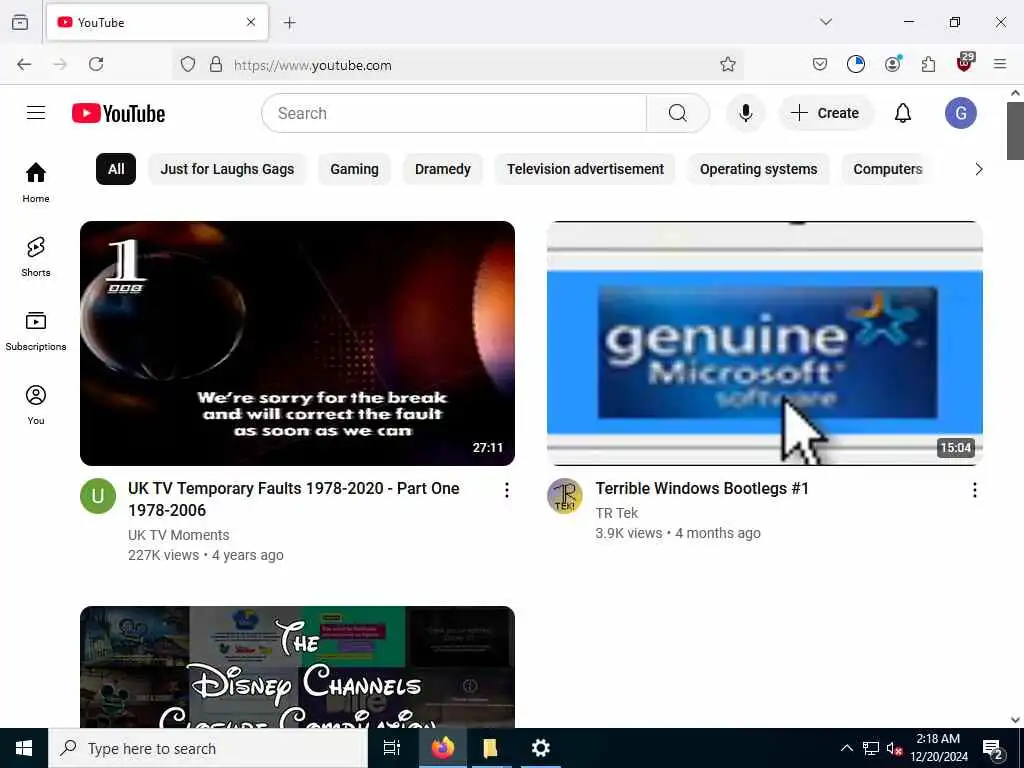Open Firefox application menu
This screenshot has height=768, width=1024.
pos(1000,64)
